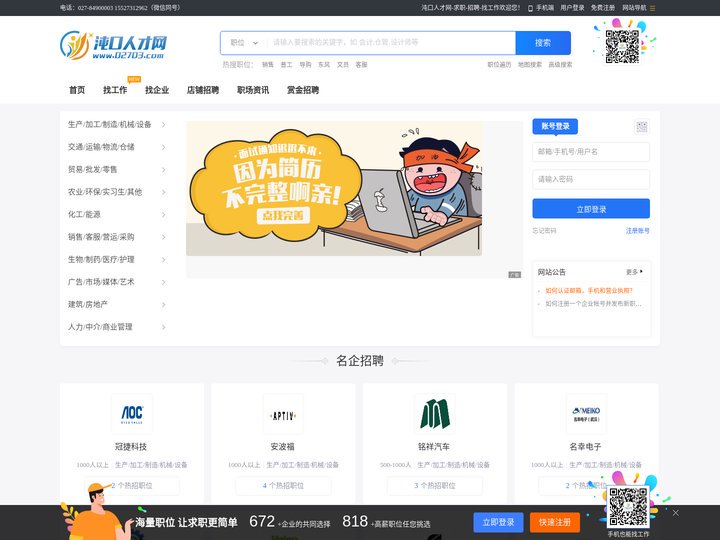The image size is (720, 540).
Task: Close the bottom promotion bar
Action: [675, 512]
